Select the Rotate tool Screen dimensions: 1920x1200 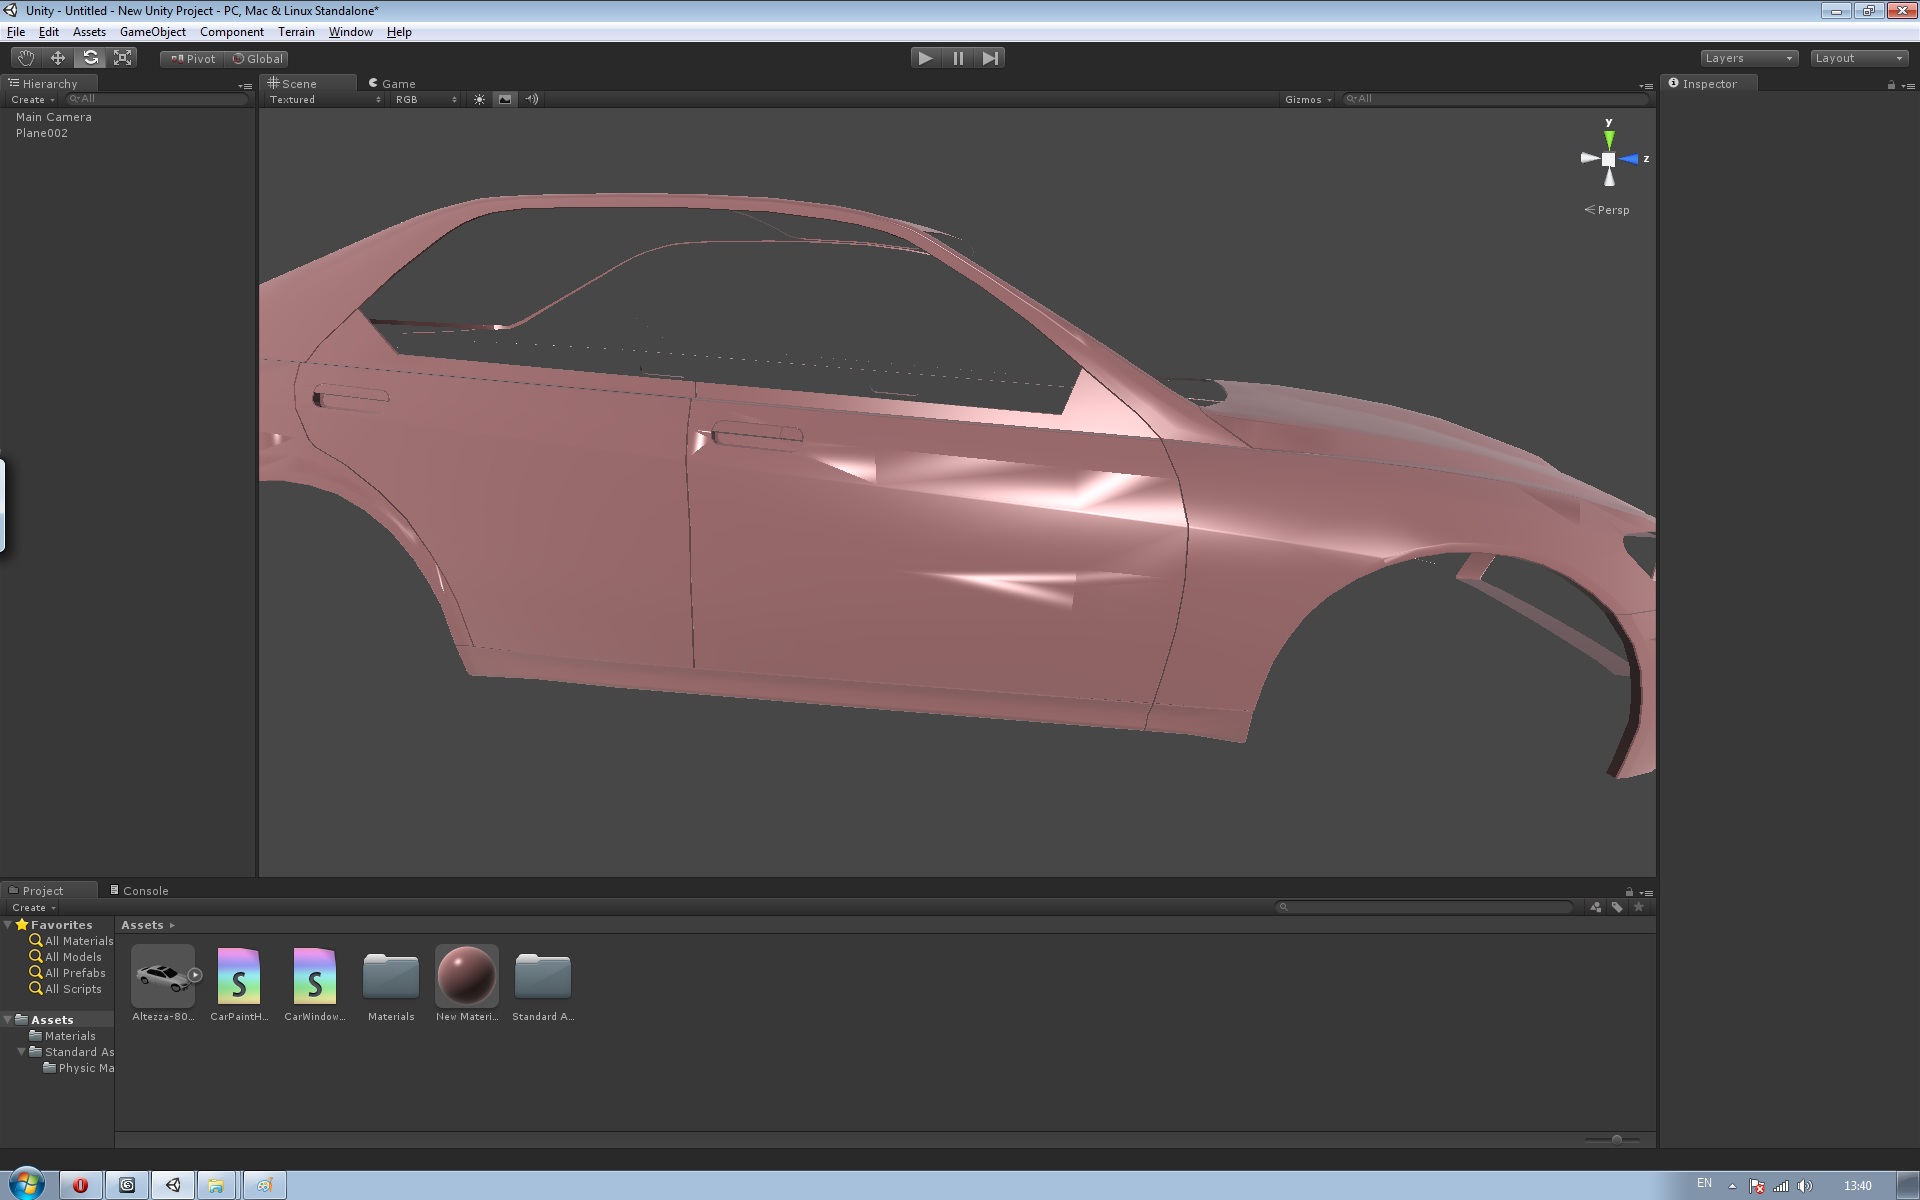click(90, 58)
